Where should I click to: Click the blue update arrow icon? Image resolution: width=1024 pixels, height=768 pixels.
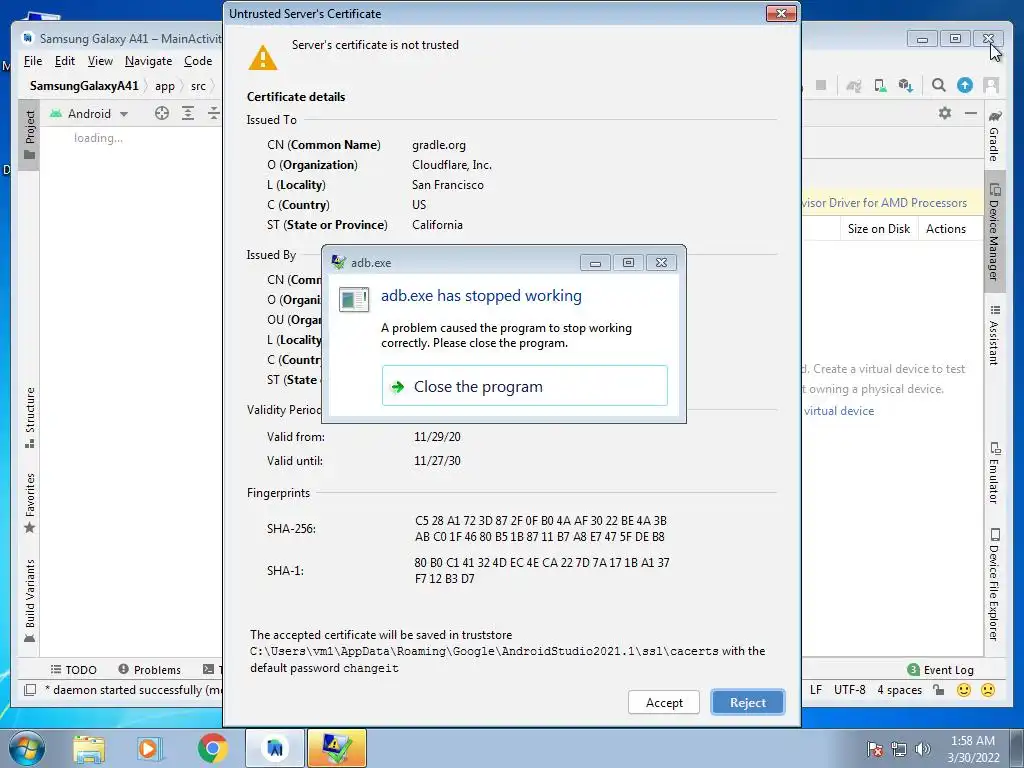[x=965, y=85]
